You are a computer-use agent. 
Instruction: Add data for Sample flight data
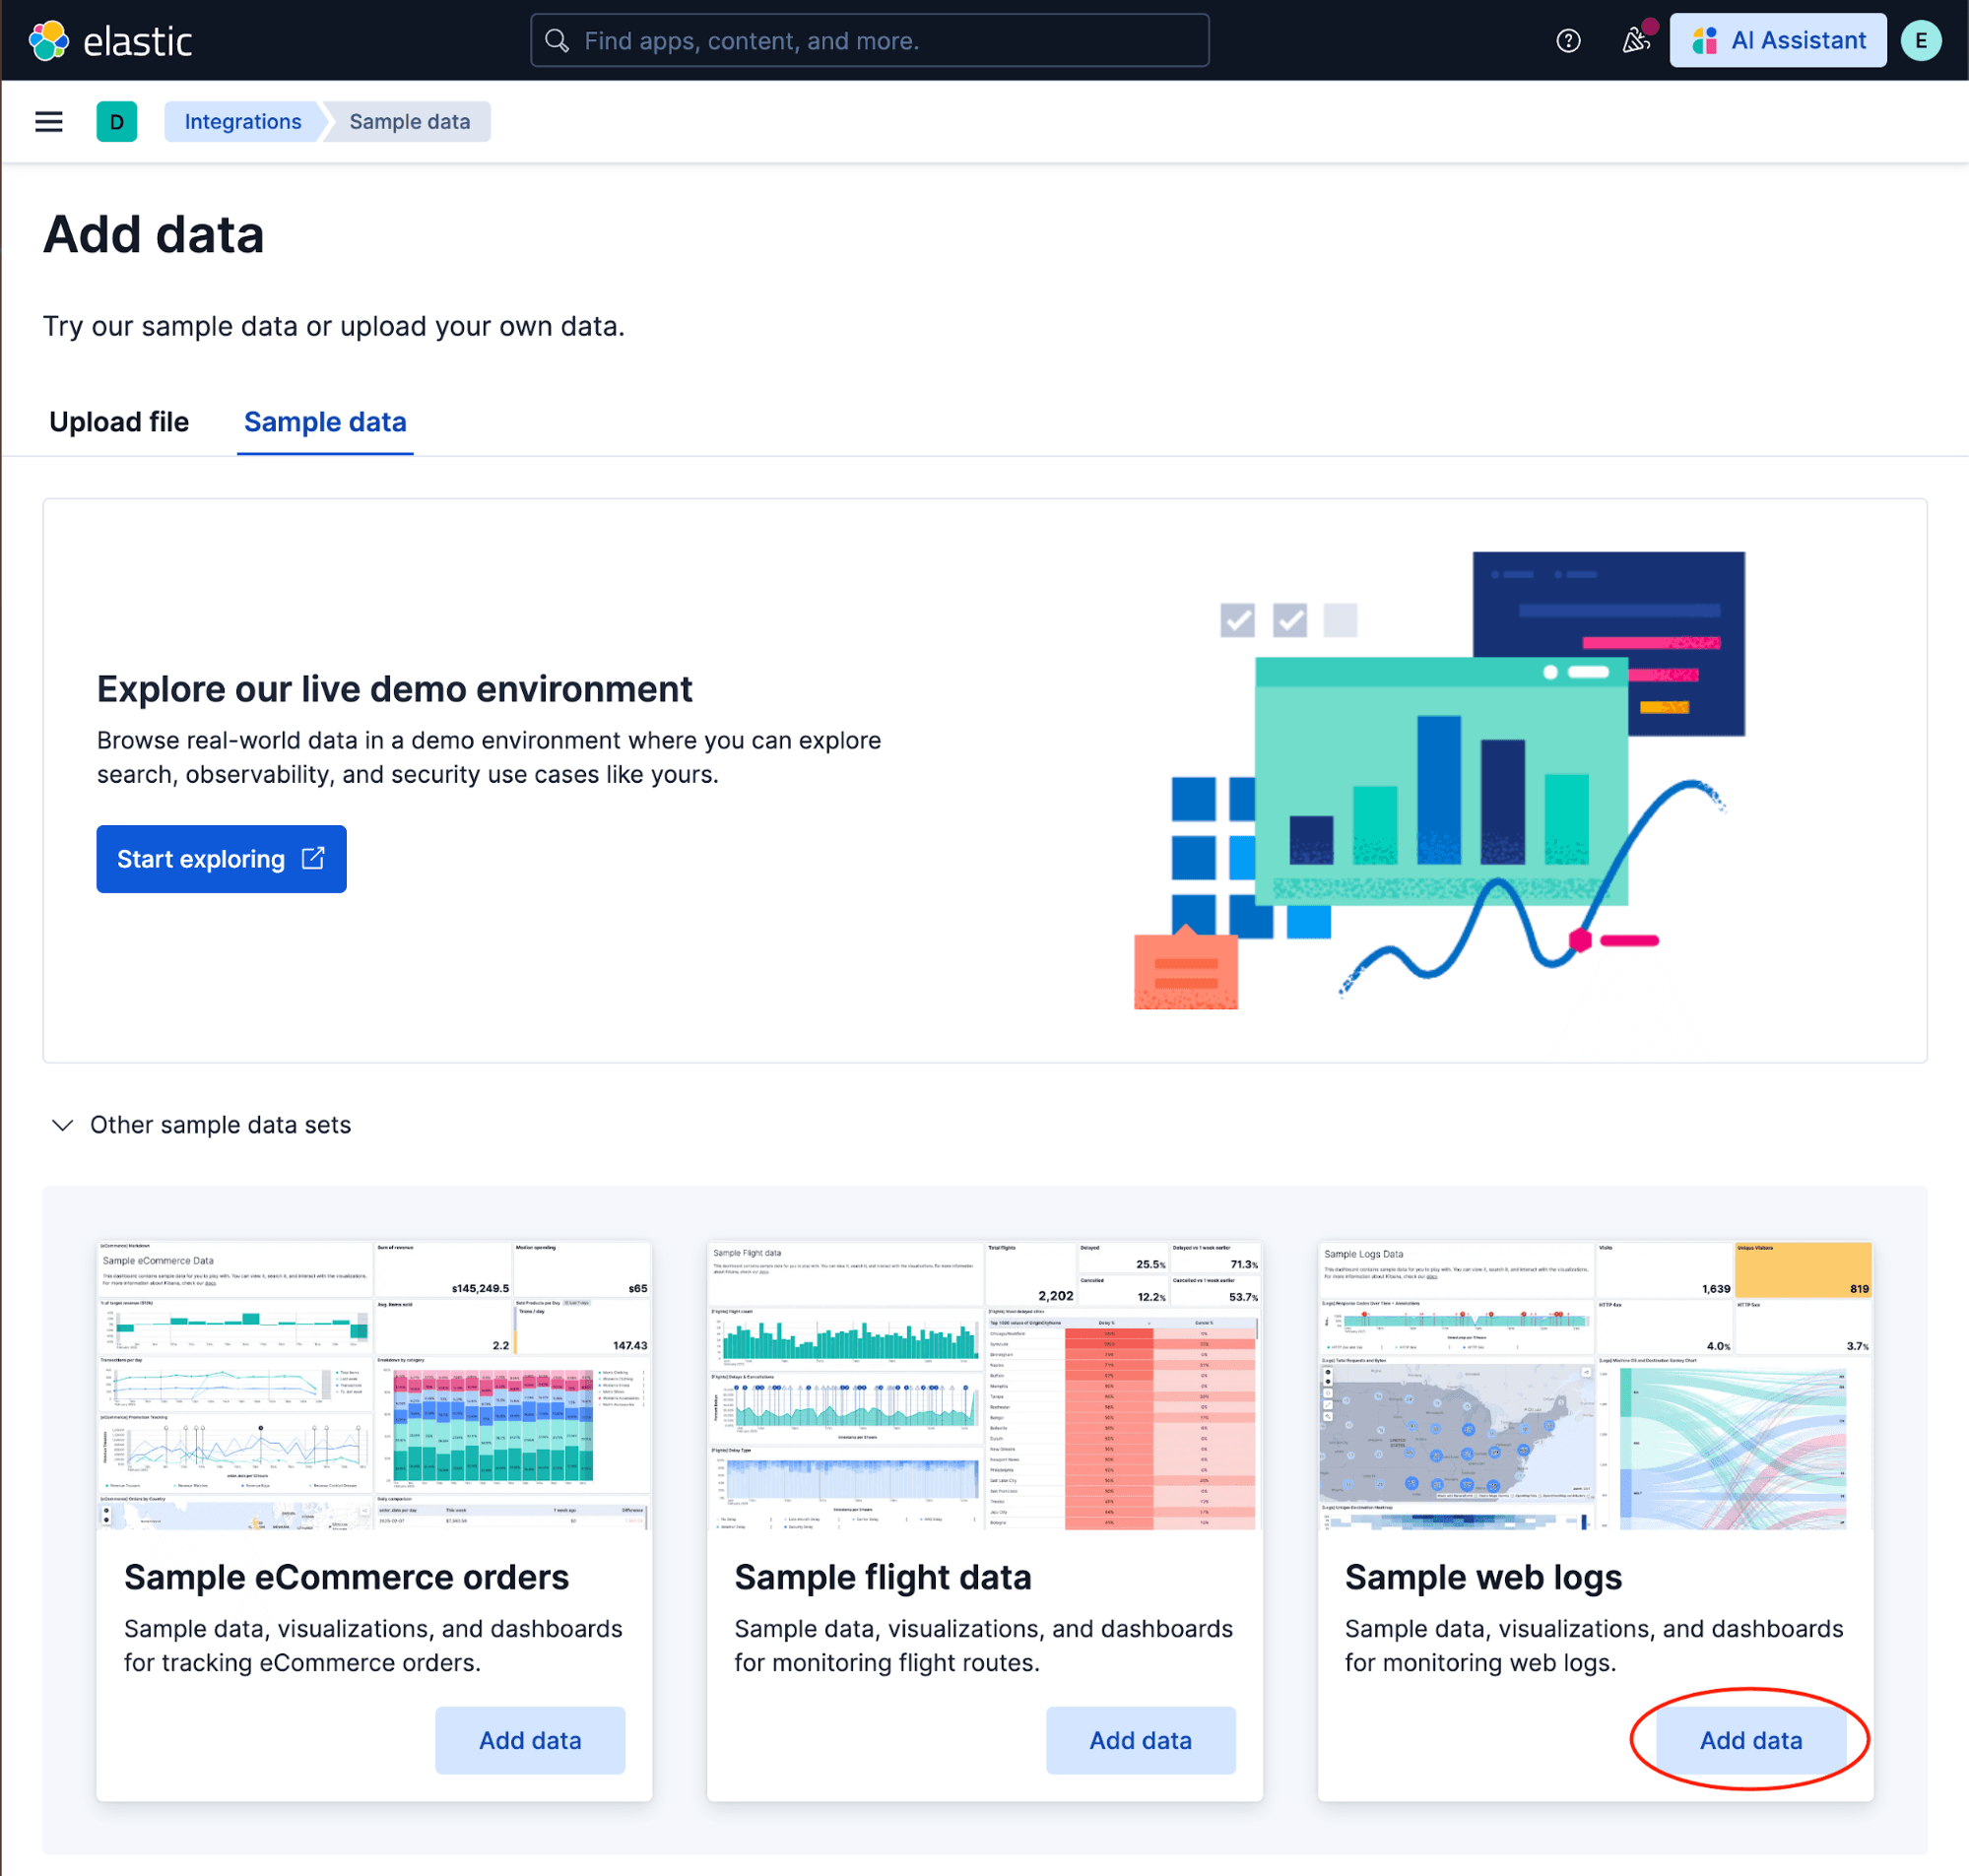(1140, 1740)
